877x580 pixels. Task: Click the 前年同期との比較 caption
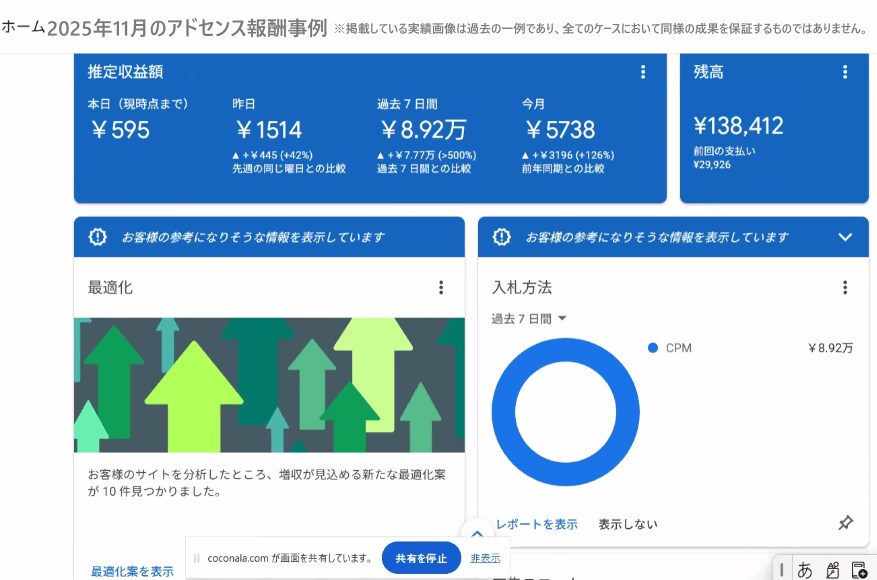(563, 168)
